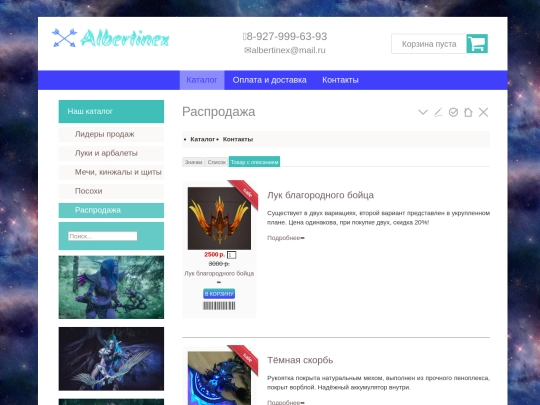Click the product name caption under the price
This screenshot has height=405, width=540.
[219, 273]
